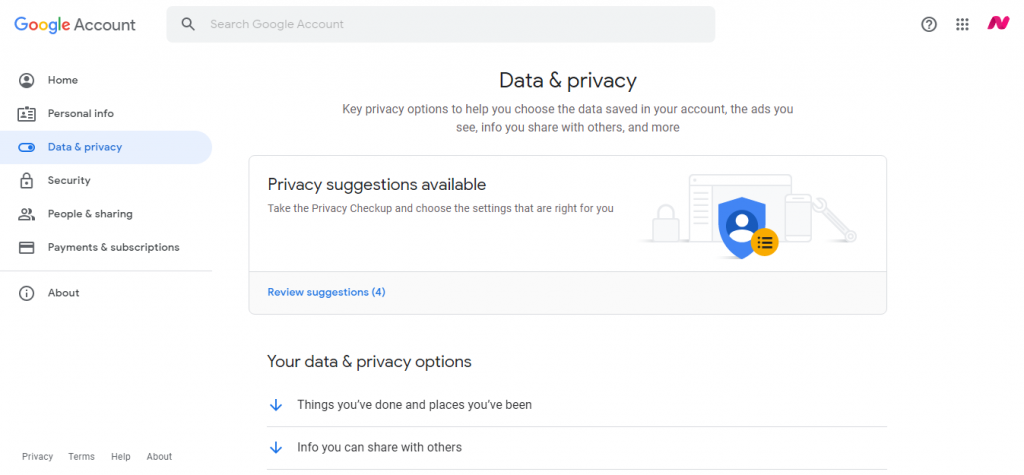Click the Home person icon in sidebar

(x=26, y=80)
